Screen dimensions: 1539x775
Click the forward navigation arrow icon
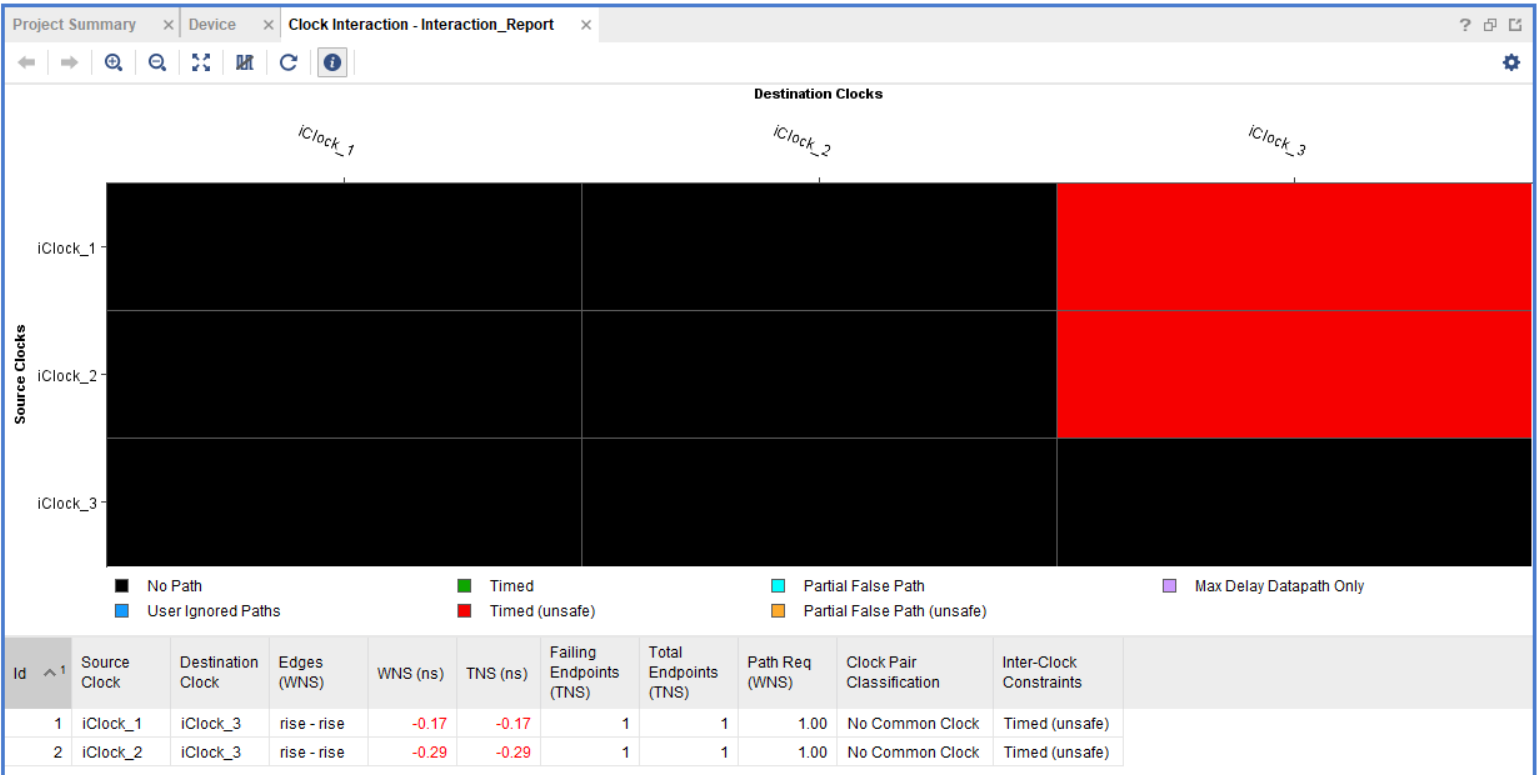pyautogui.click(x=69, y=63)
